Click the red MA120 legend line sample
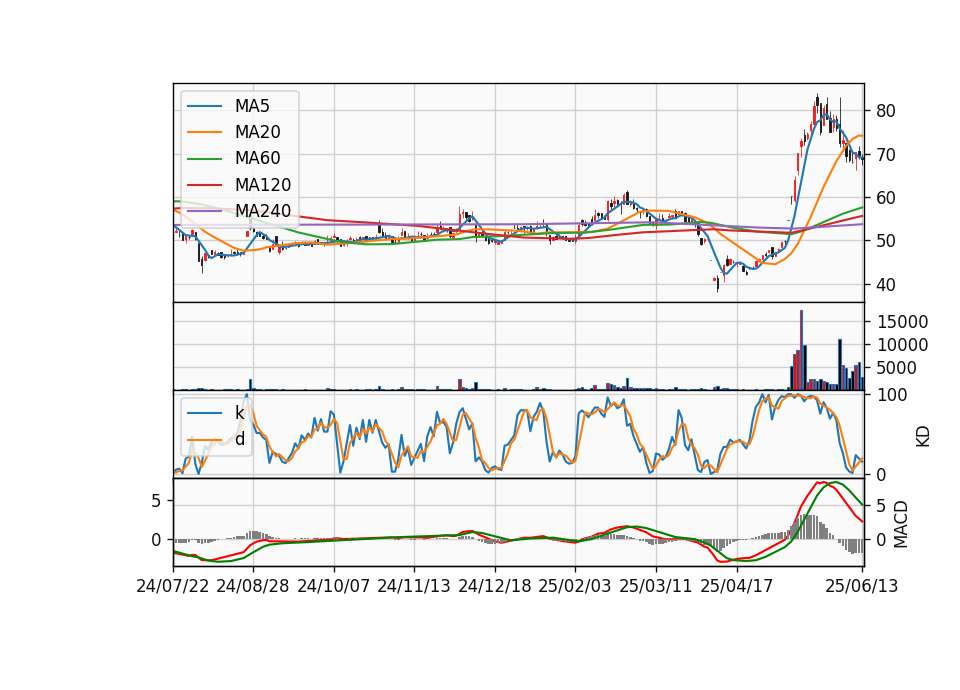This screenshot has width=960, height=690. coord(204,185)
